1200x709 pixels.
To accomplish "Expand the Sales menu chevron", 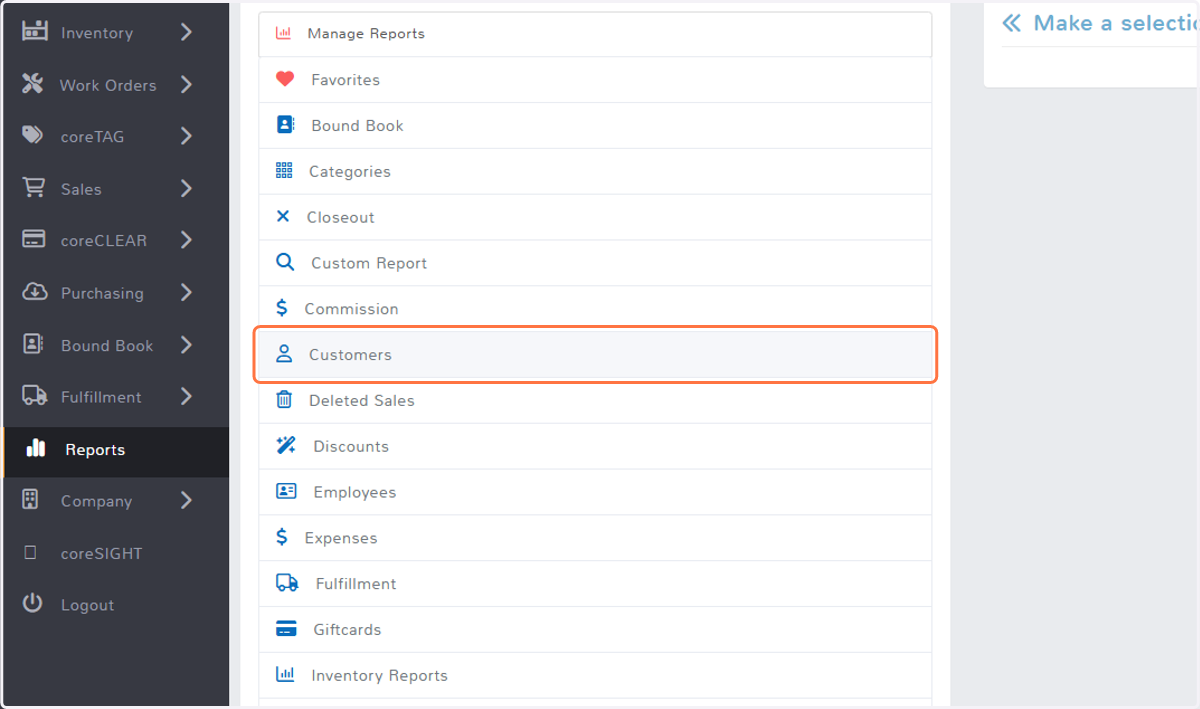I will pos(186,188).
